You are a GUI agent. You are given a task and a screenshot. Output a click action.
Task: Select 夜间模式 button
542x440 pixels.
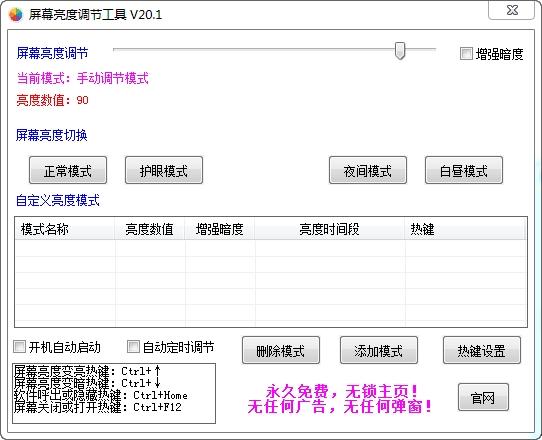pos(368,170)
